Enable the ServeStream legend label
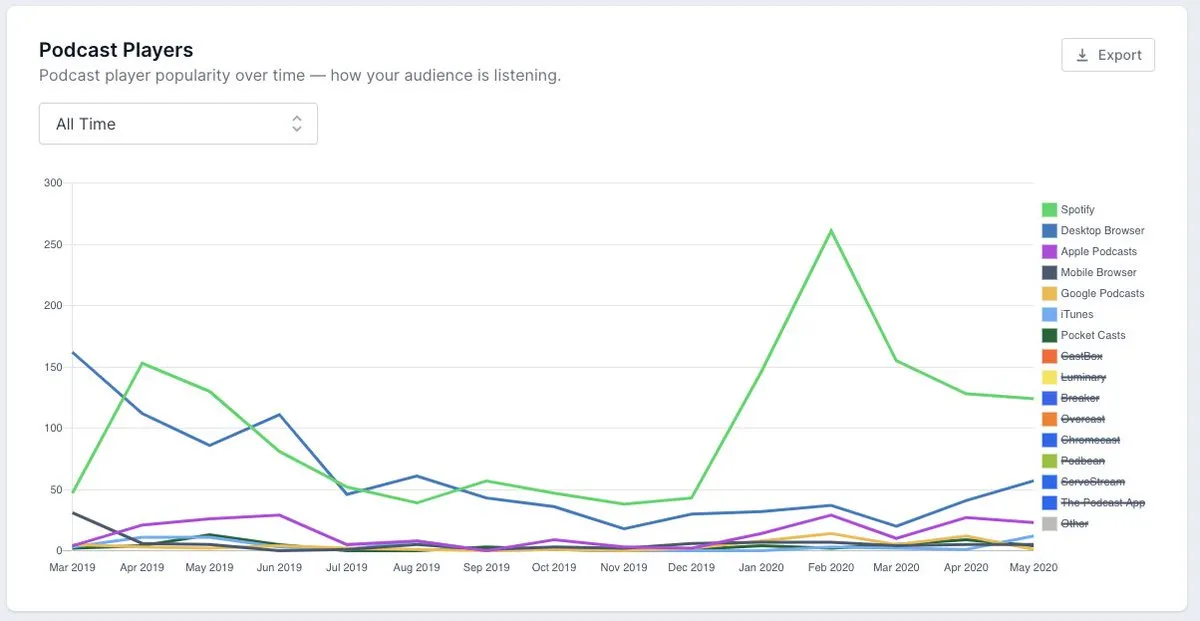The image size is (1200, 621). (x=1092, y=483)
